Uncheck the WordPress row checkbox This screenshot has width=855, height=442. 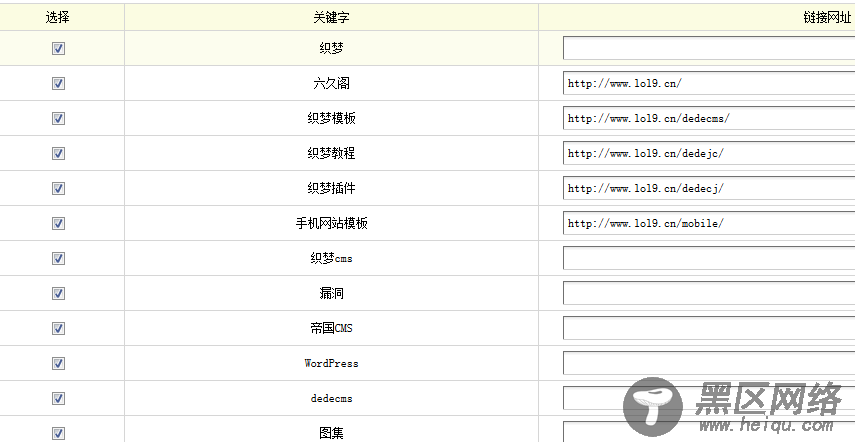coord(58,364)
